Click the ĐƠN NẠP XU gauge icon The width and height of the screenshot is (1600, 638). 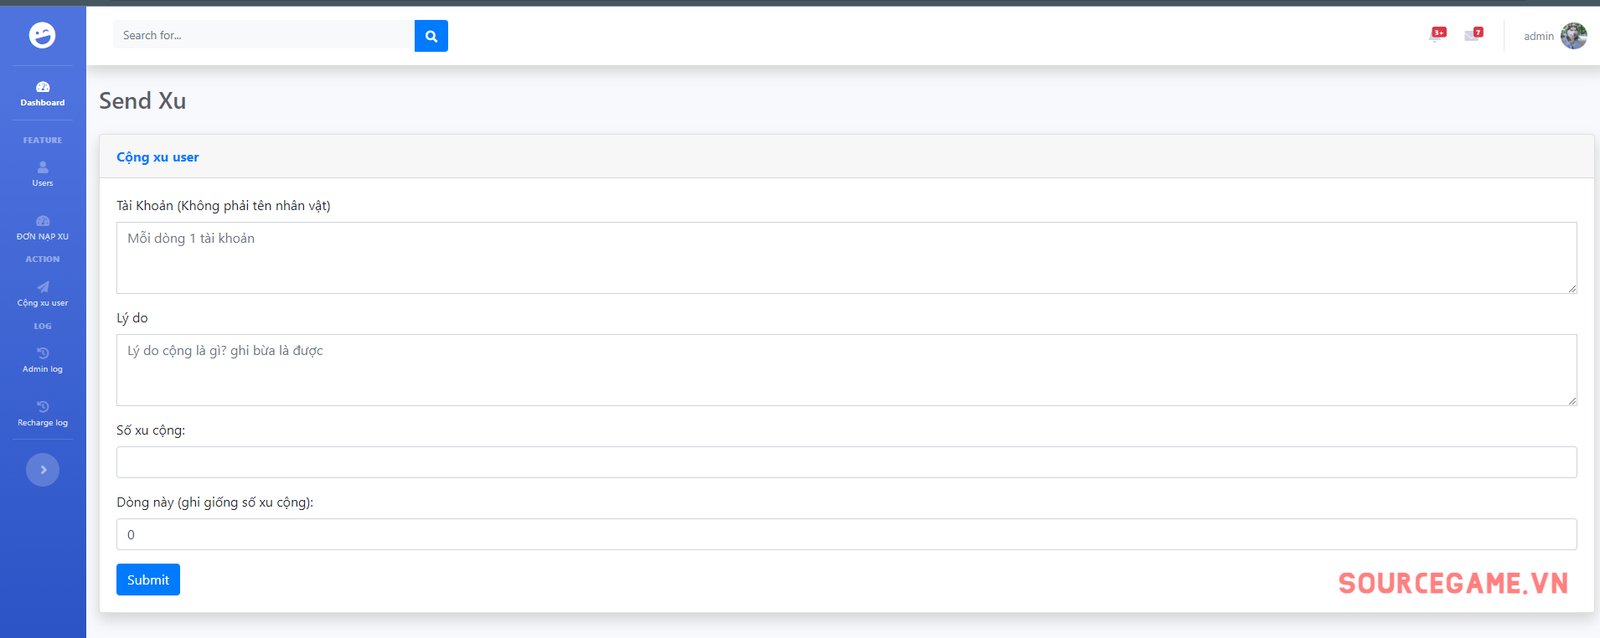43,221
